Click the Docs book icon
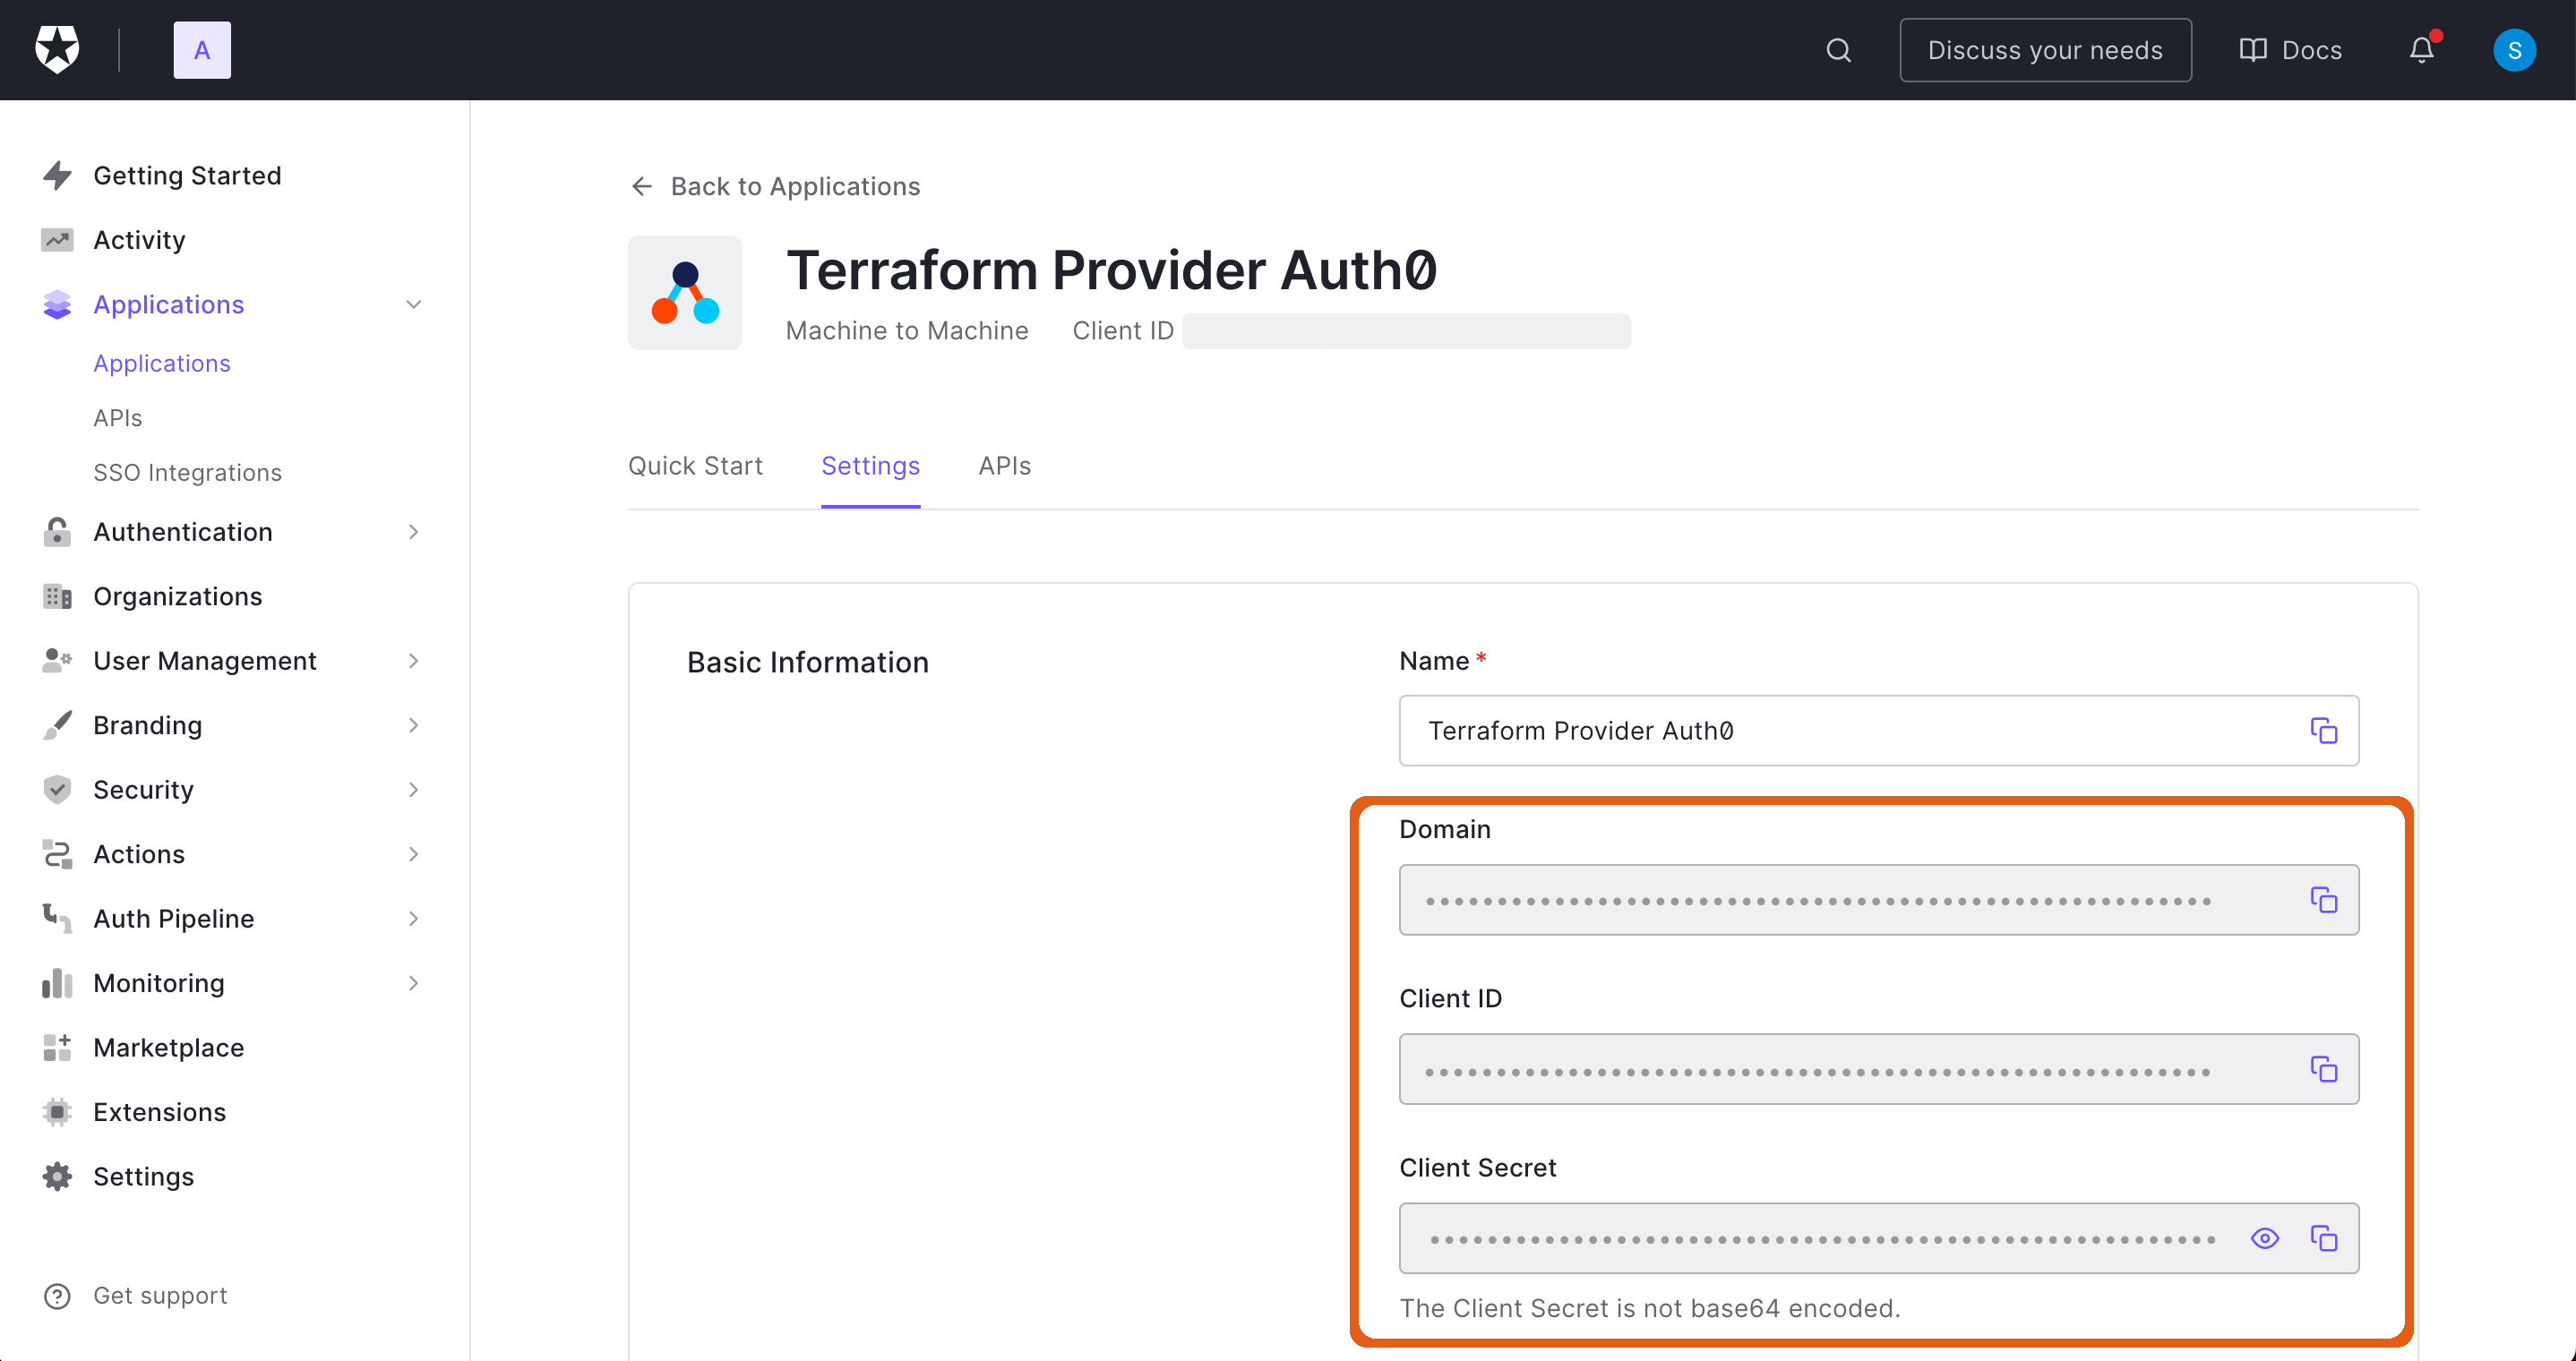Screen dimensions: 2576x1361 [2253, 50]
